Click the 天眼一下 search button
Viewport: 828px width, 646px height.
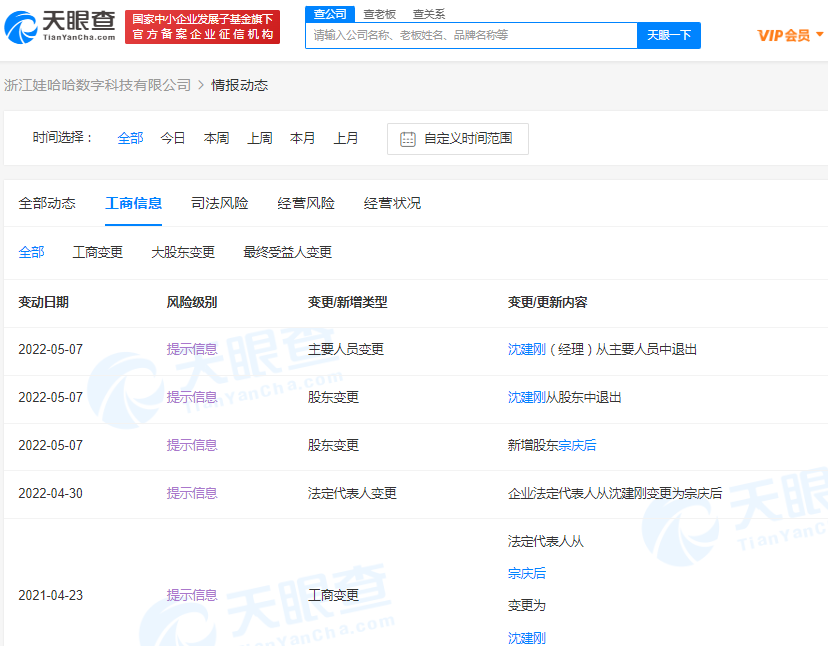tap(669, 35)
